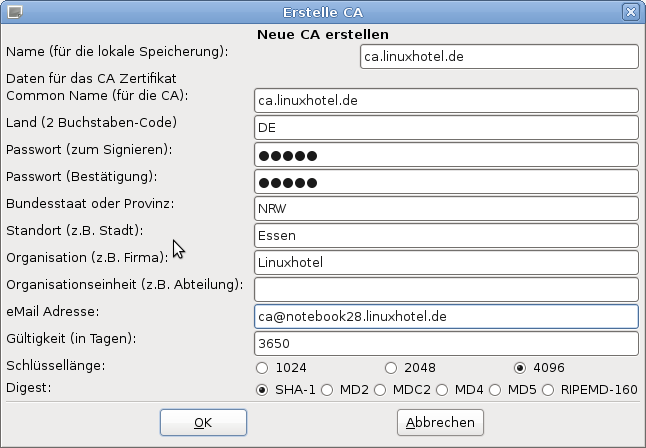Select the 2048 key length option
The height and width of the screenshot is (448, 646).
pyautogui.click(x=391, y=367)
